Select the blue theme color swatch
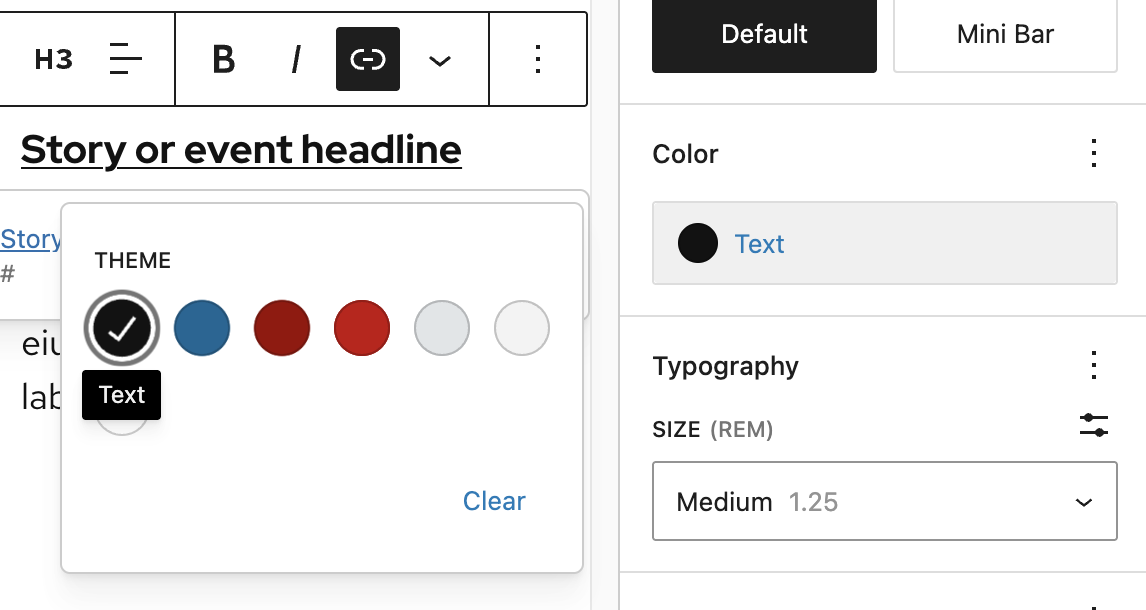Viewport: 1146px width, 610px height. click(201, 327)
